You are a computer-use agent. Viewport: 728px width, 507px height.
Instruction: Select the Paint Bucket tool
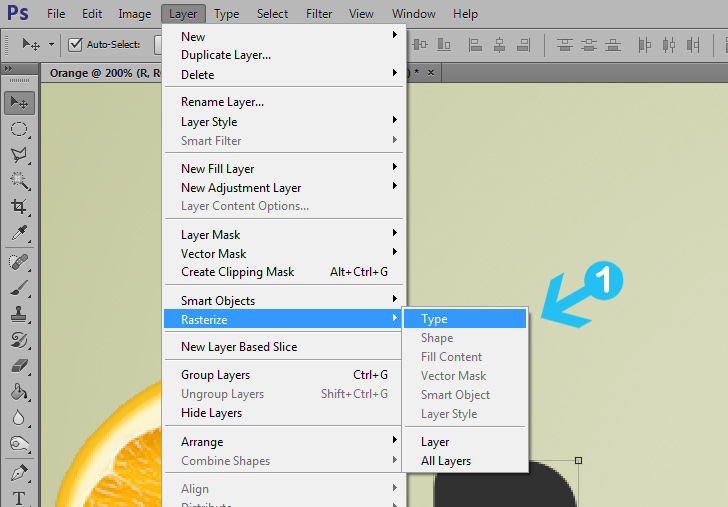tap(19, 392)
